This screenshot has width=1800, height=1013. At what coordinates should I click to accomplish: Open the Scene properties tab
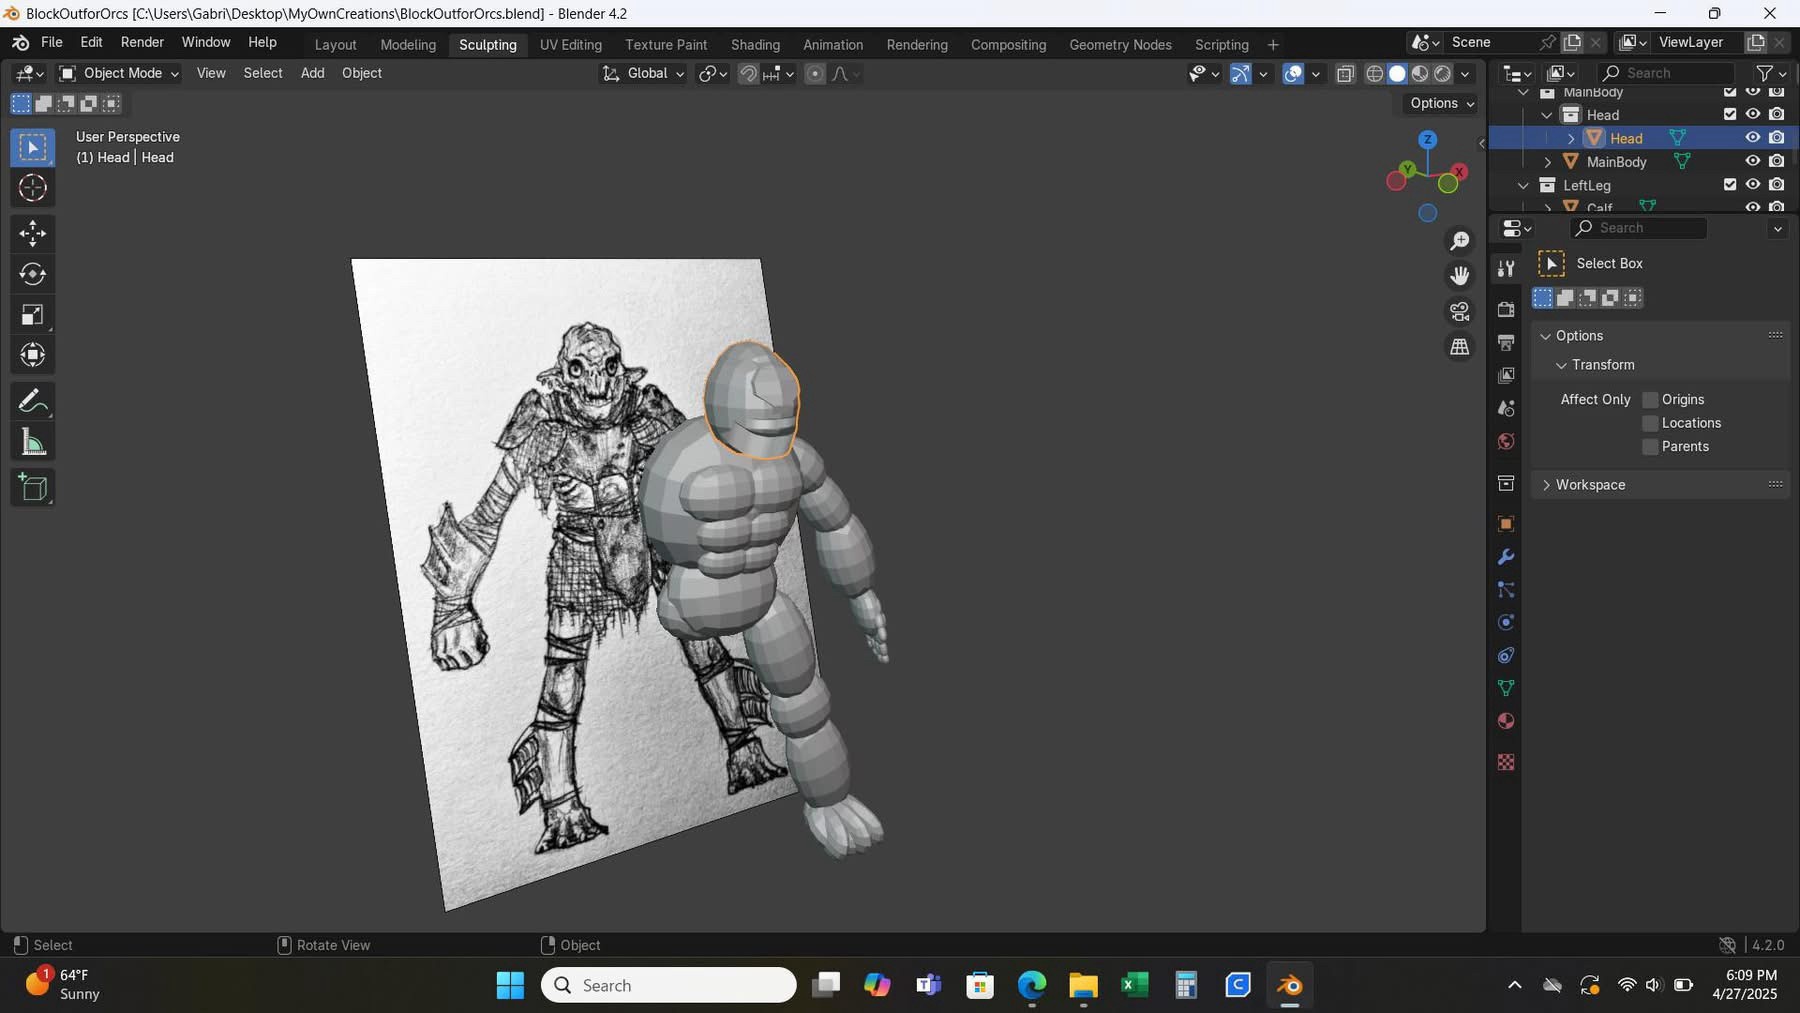click(x=1506, y=409)
